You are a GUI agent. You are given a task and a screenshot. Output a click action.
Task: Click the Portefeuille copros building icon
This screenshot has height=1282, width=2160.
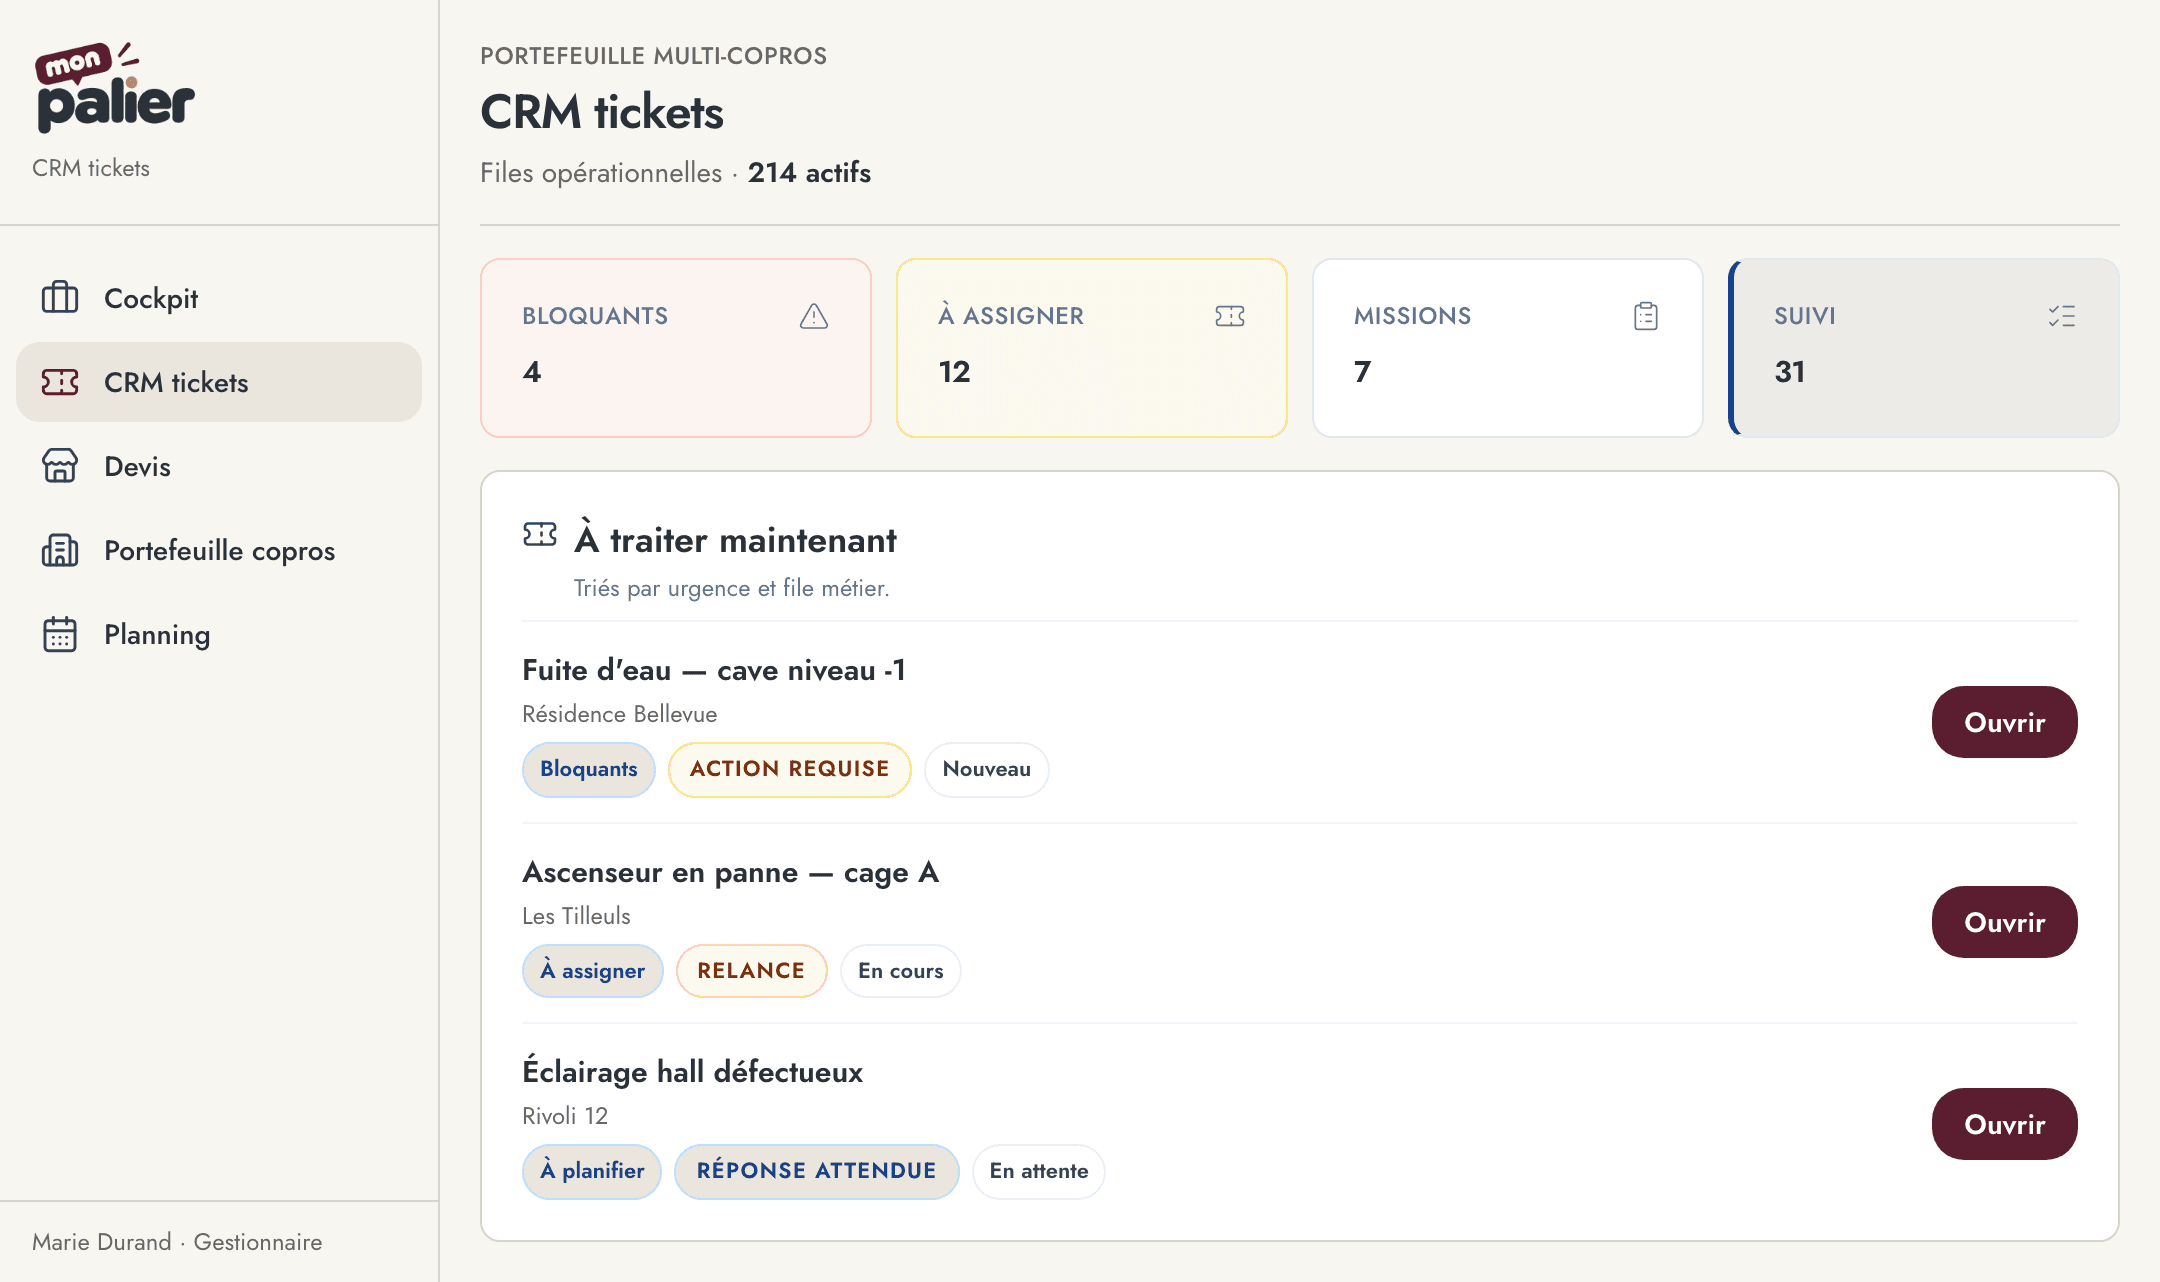pyautogui.click(x=60, y=550)
